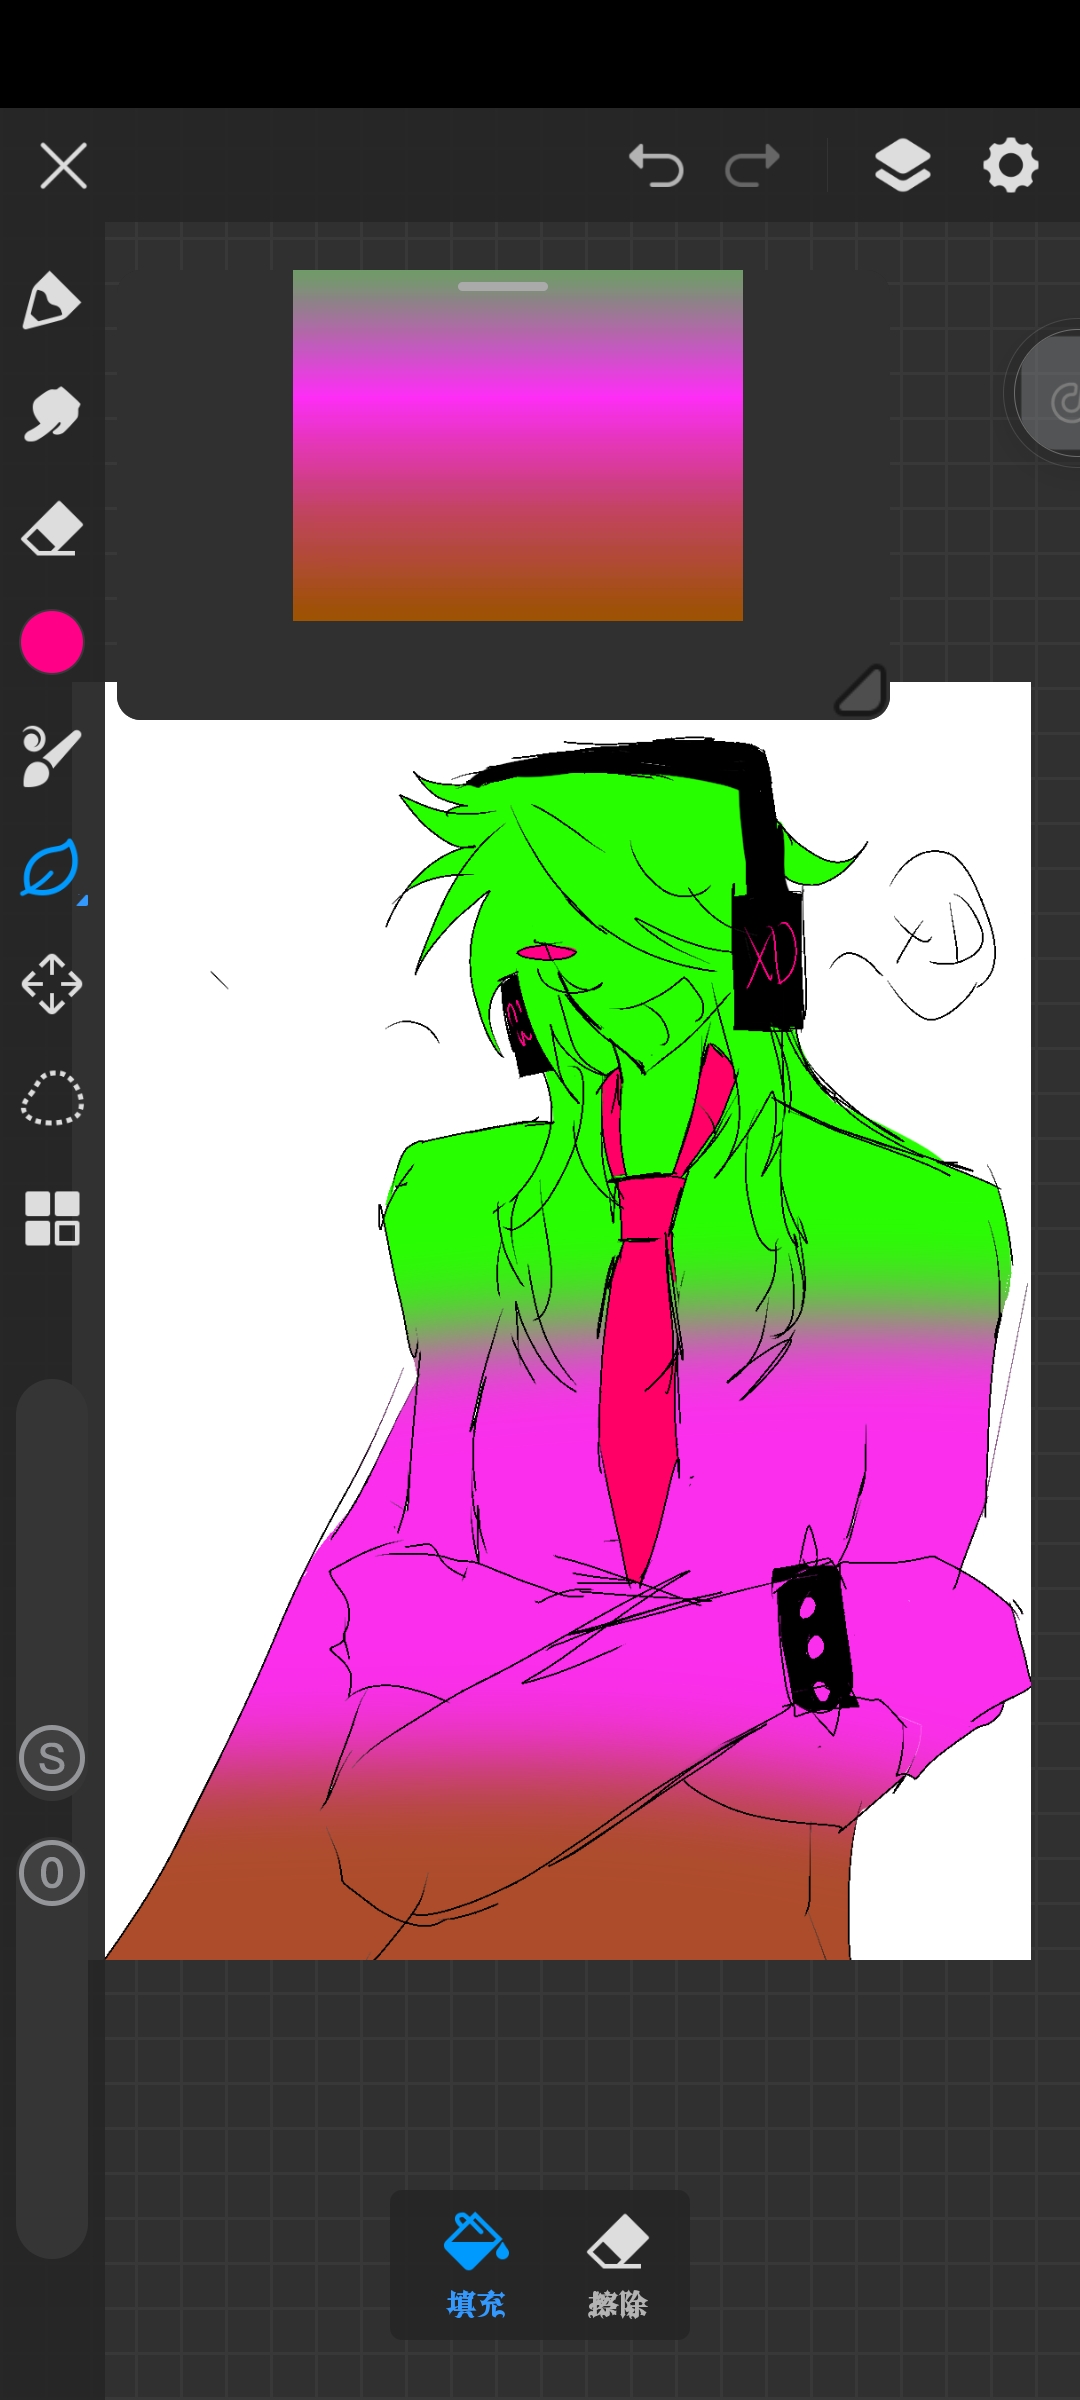Activate the move transform tool

tap(51, 984)
